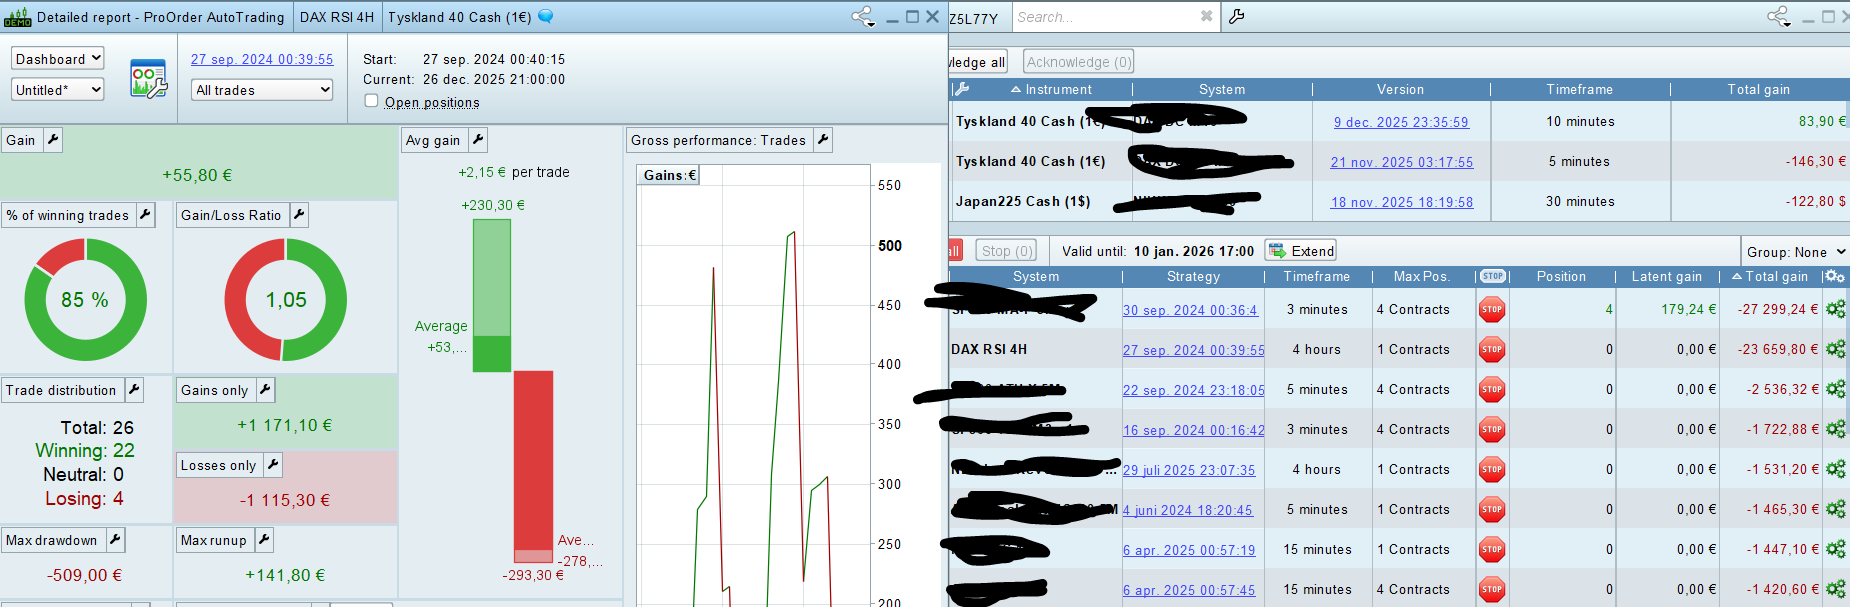Image resolution: width=1850 pixels, height=607 pixels.
Task: Click the dashboard layout settings icon
Action: pyautogui.click(x=148, y=78)
